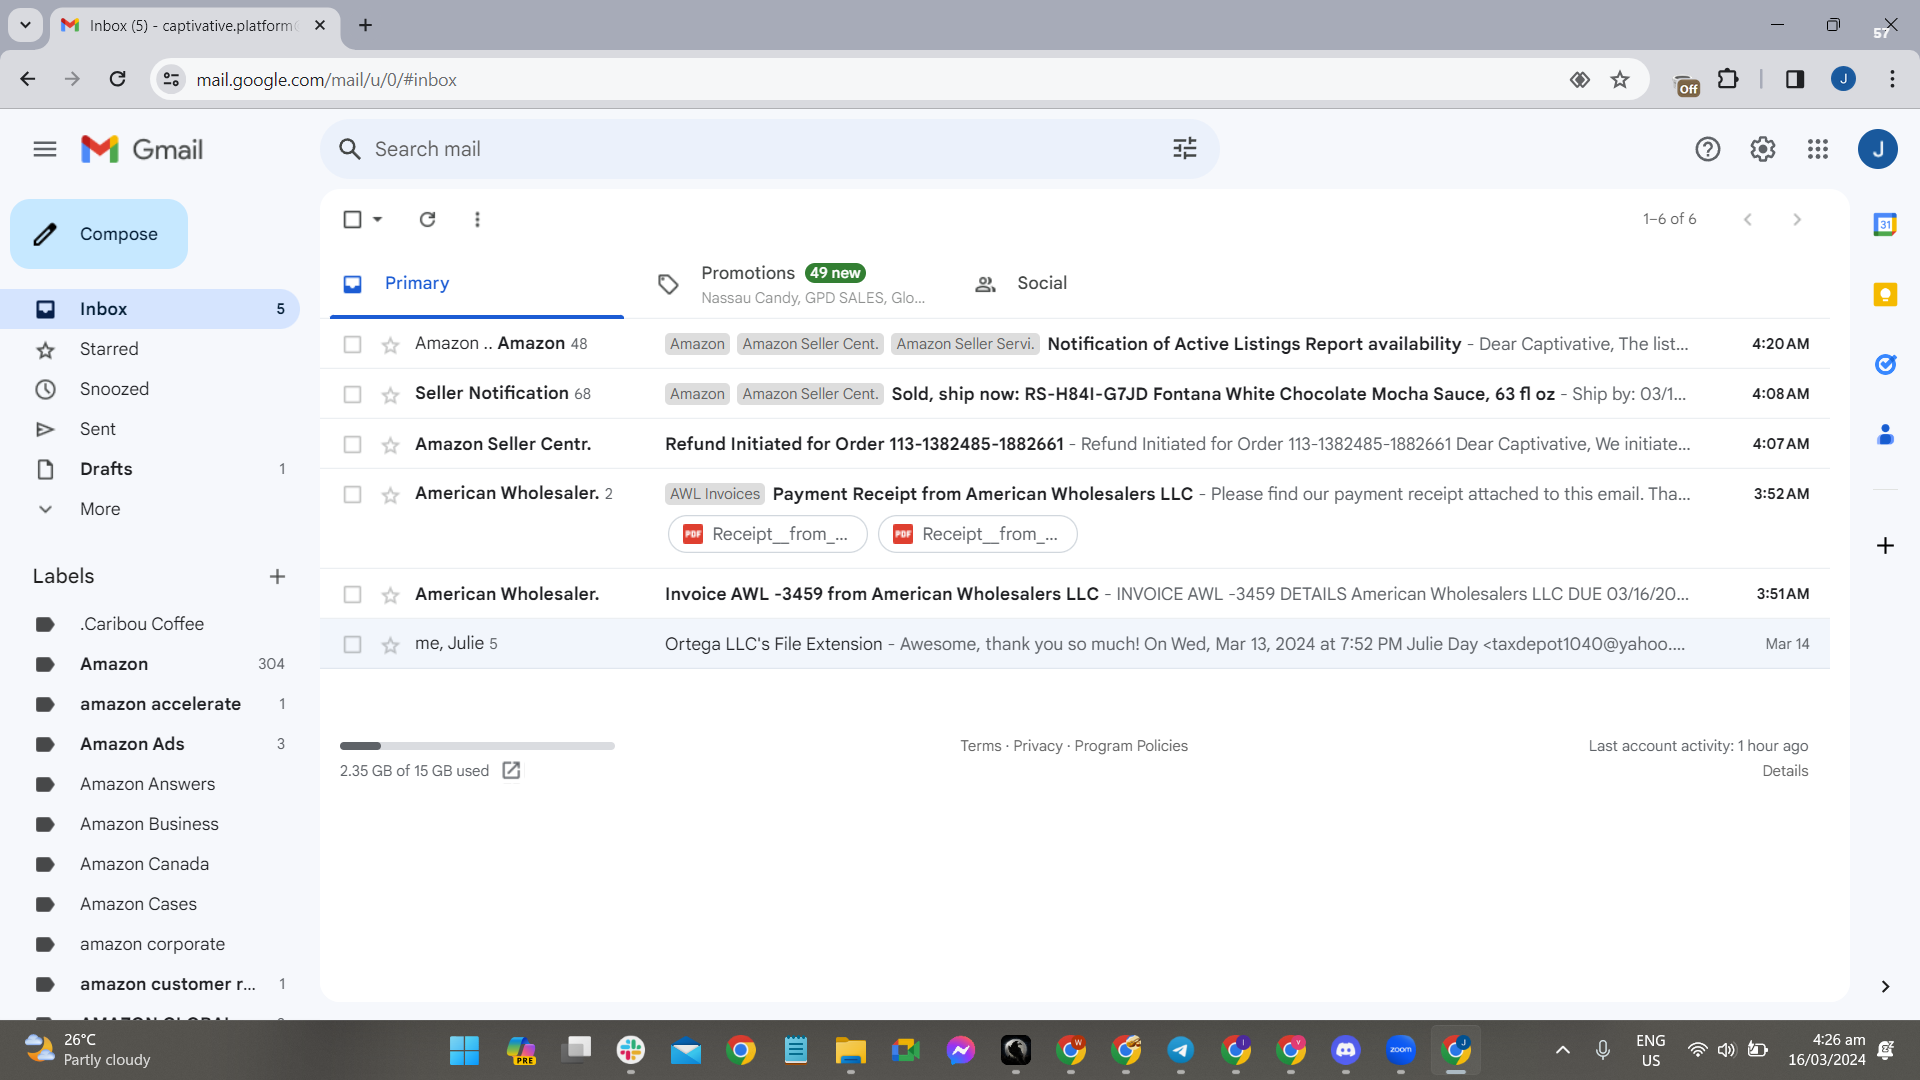The image size is (1920, 1080).
Task: Create a new label with plus icon
Action: (277, 576)
